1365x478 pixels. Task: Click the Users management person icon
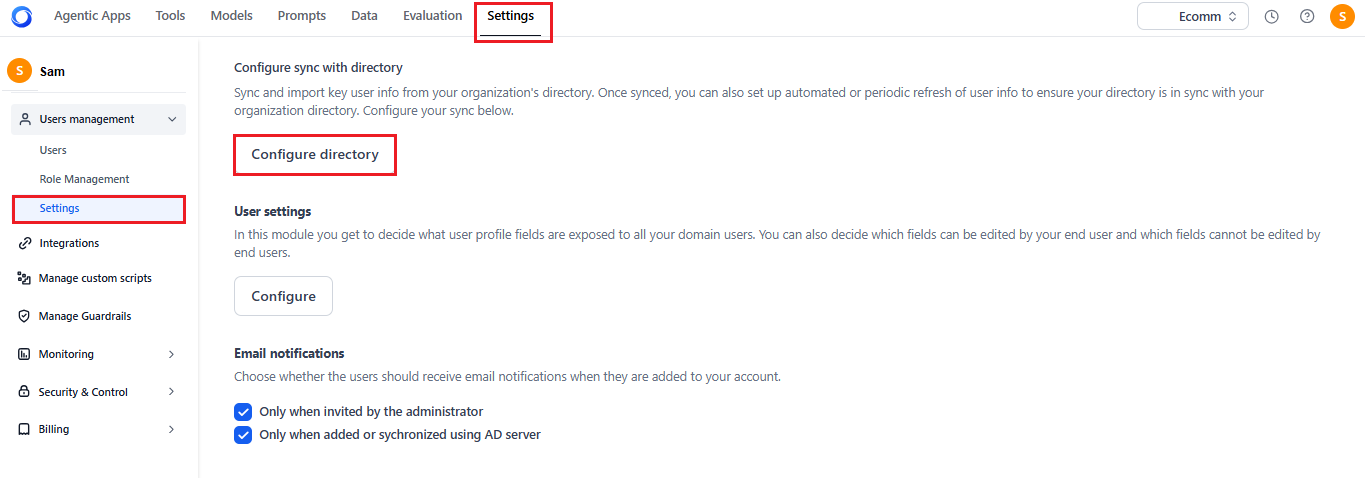(25, 119)
